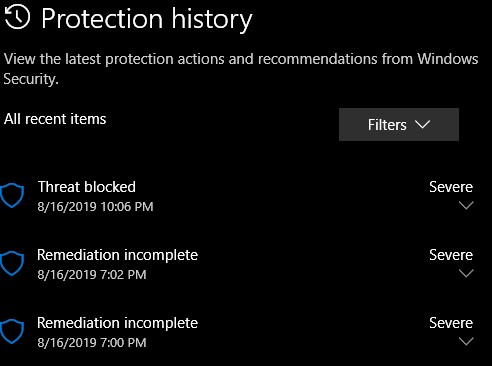Click the Severe label of the Threat blocked entry
492x366 pixels.
point(451,187)
